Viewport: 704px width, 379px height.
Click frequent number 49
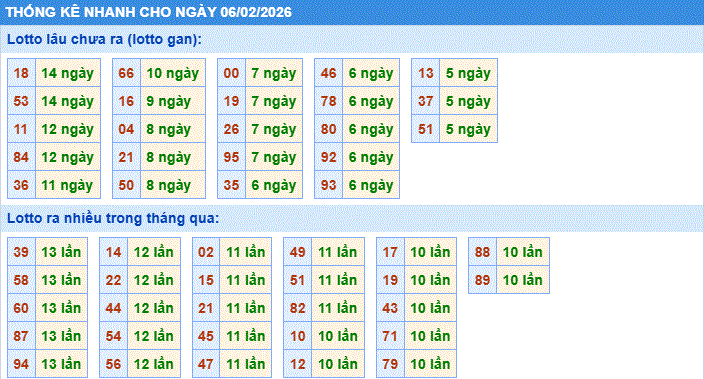[298, 252]
